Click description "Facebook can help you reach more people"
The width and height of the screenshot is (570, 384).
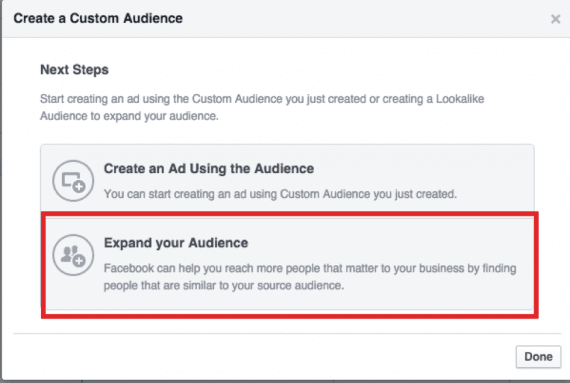[x=212, y=268]
